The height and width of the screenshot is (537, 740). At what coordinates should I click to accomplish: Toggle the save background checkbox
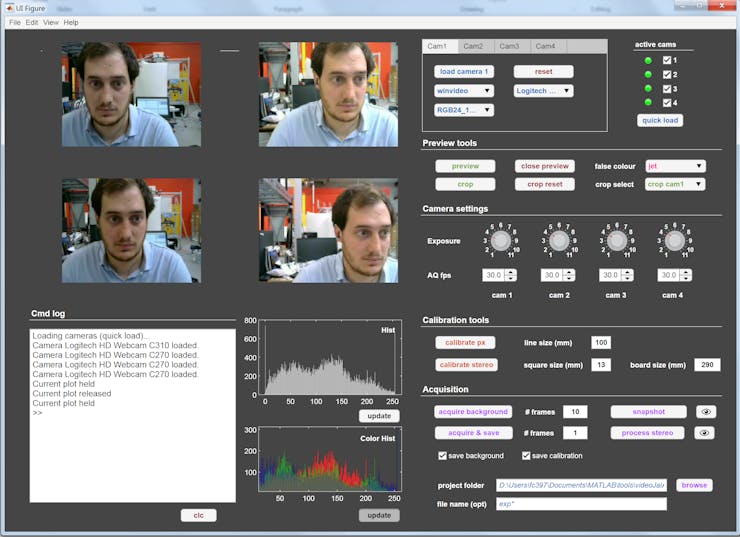click(443, 456)
